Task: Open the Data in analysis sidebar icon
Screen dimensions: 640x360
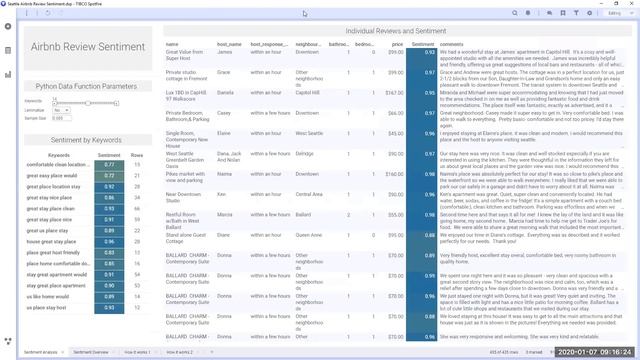Action: pos(8,50)
